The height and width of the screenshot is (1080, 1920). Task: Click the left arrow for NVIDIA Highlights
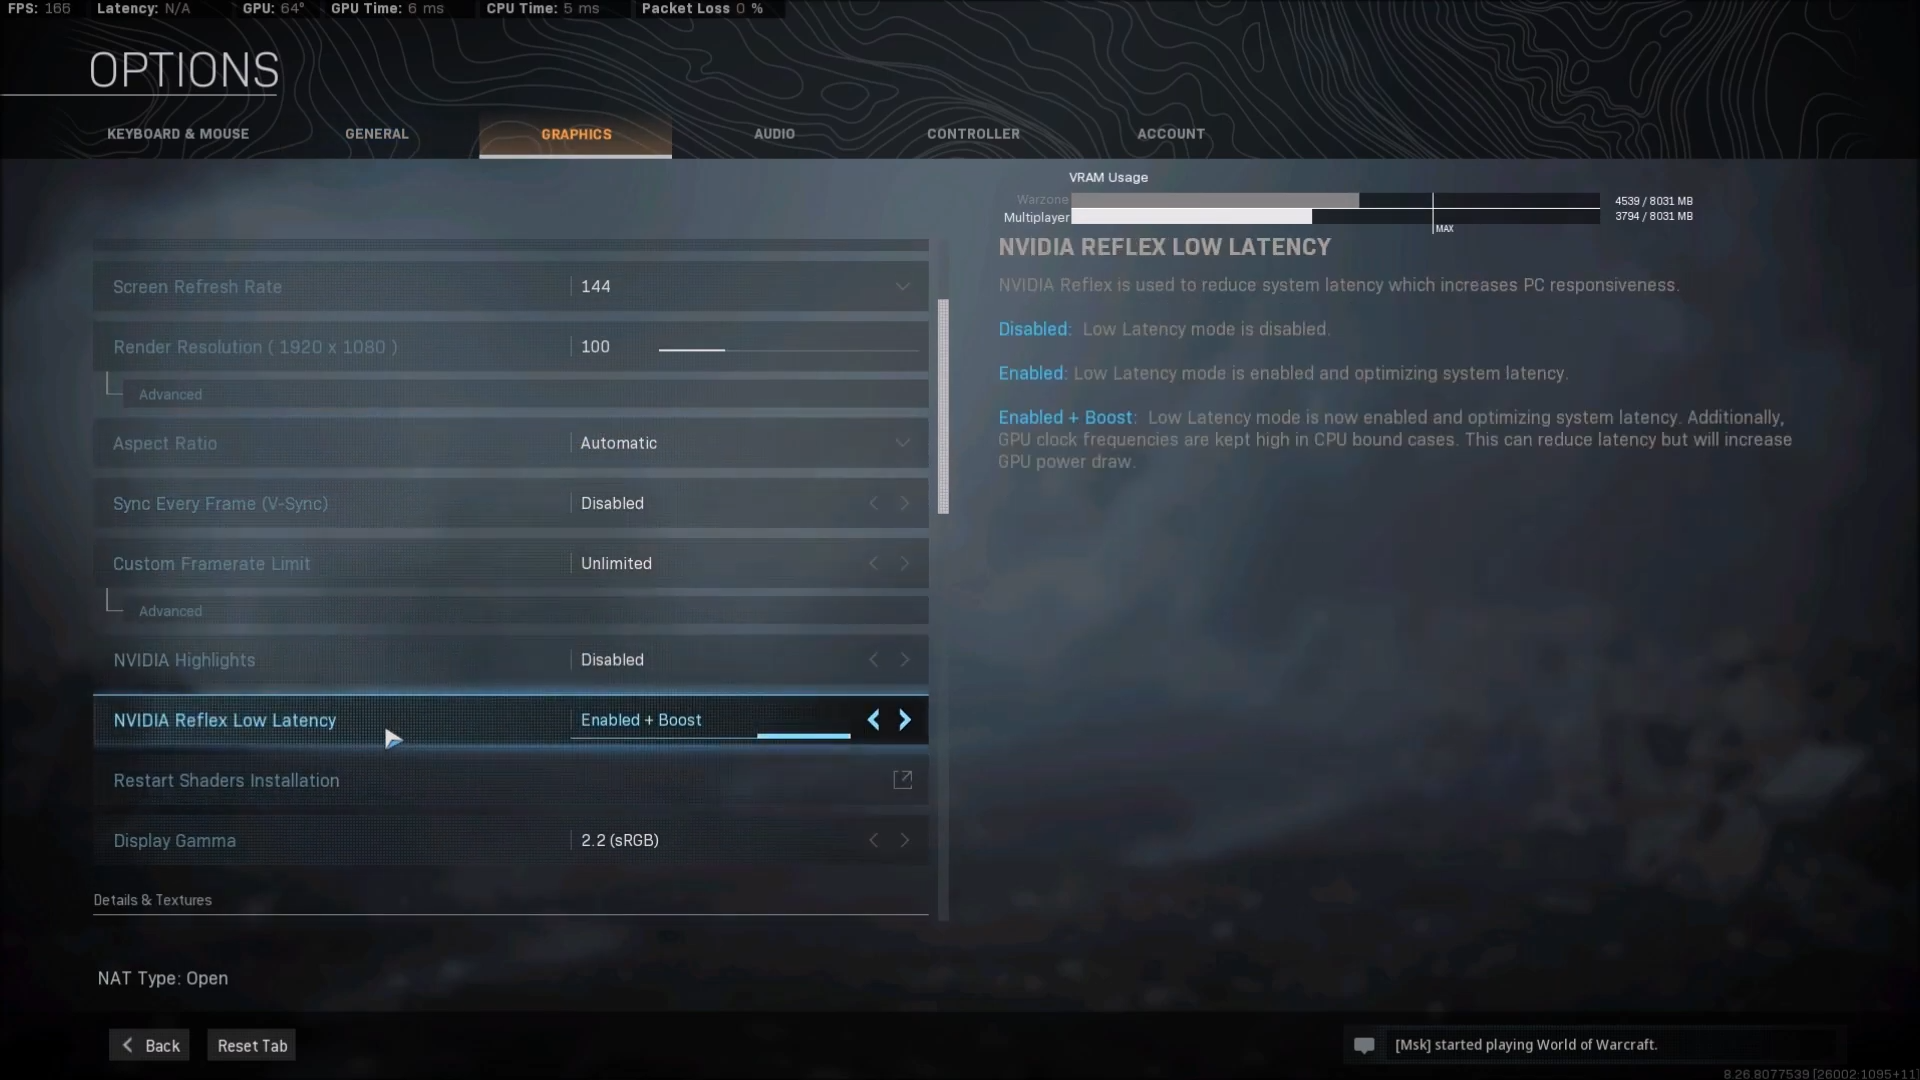[873, 658]
